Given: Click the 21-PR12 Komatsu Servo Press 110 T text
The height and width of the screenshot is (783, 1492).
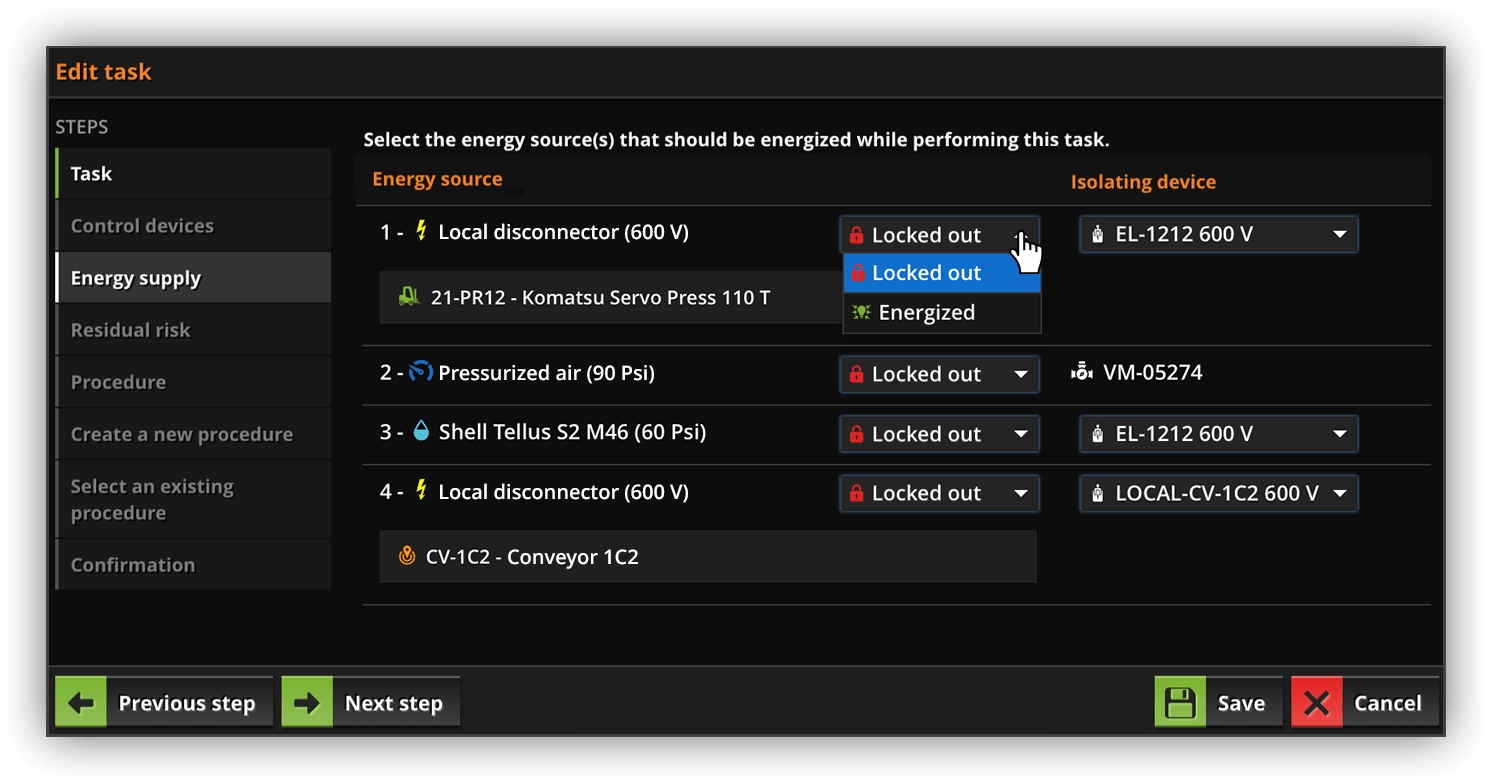Looking at the screenshot, I should (x=600, y=297).
